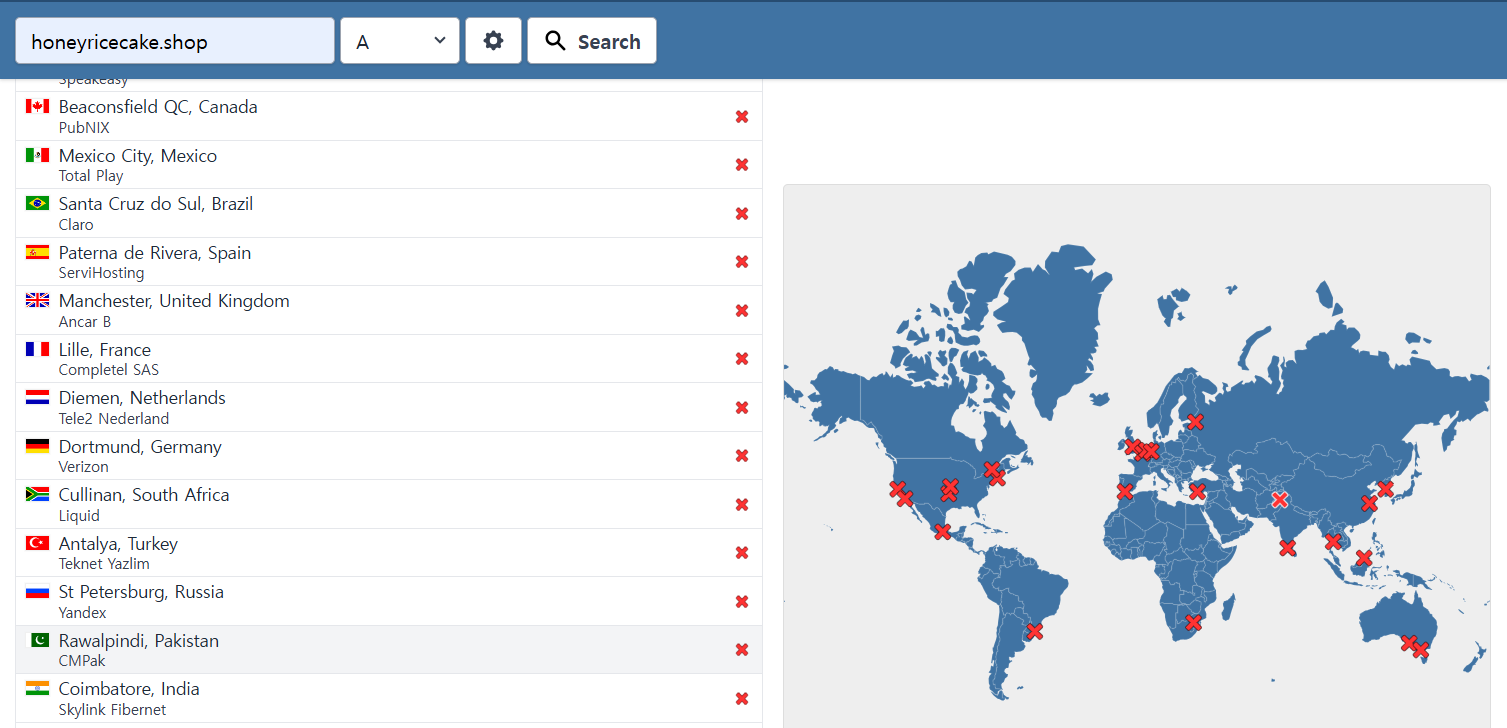Select the "Mexico City, Mexico" location text
The image size is (1507, 728).
138,156
